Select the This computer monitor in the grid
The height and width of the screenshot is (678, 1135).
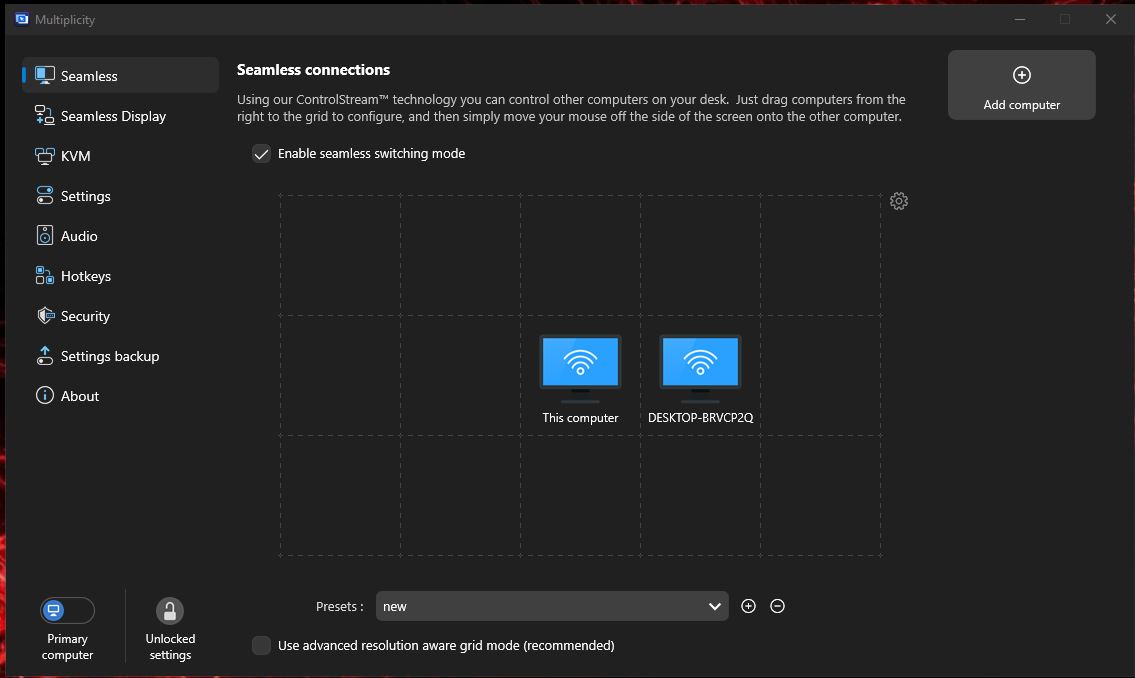(x=580, y=368)
